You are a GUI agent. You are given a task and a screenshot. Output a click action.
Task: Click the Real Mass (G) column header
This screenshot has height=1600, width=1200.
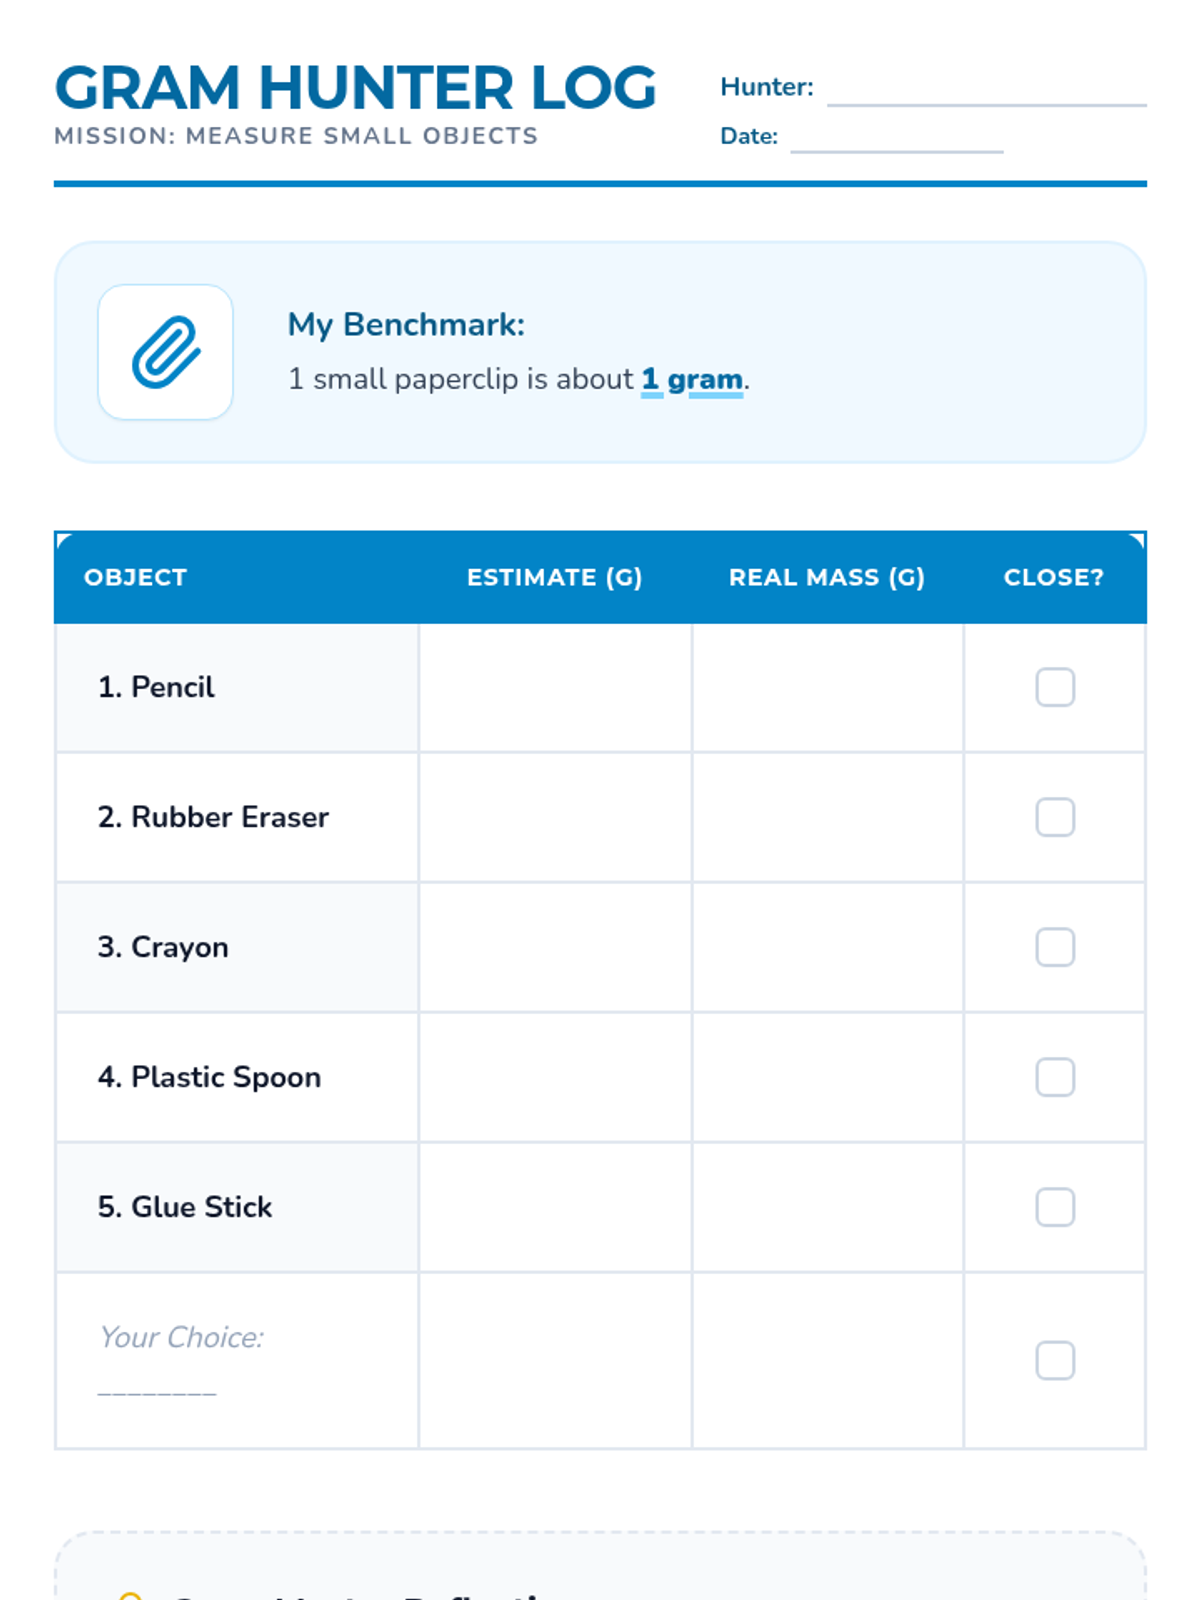click(x=826, y=577)
